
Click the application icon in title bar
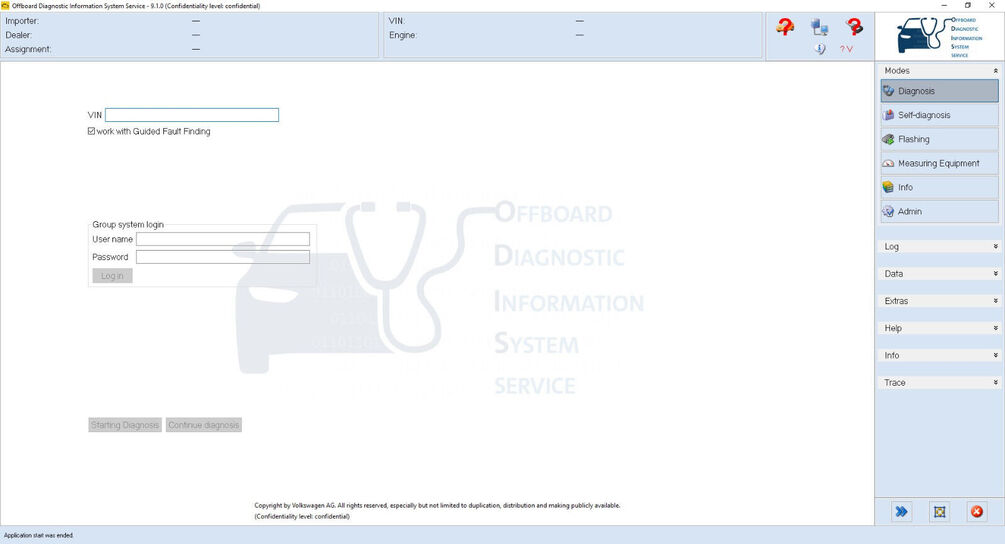click(x=5, y=5)
